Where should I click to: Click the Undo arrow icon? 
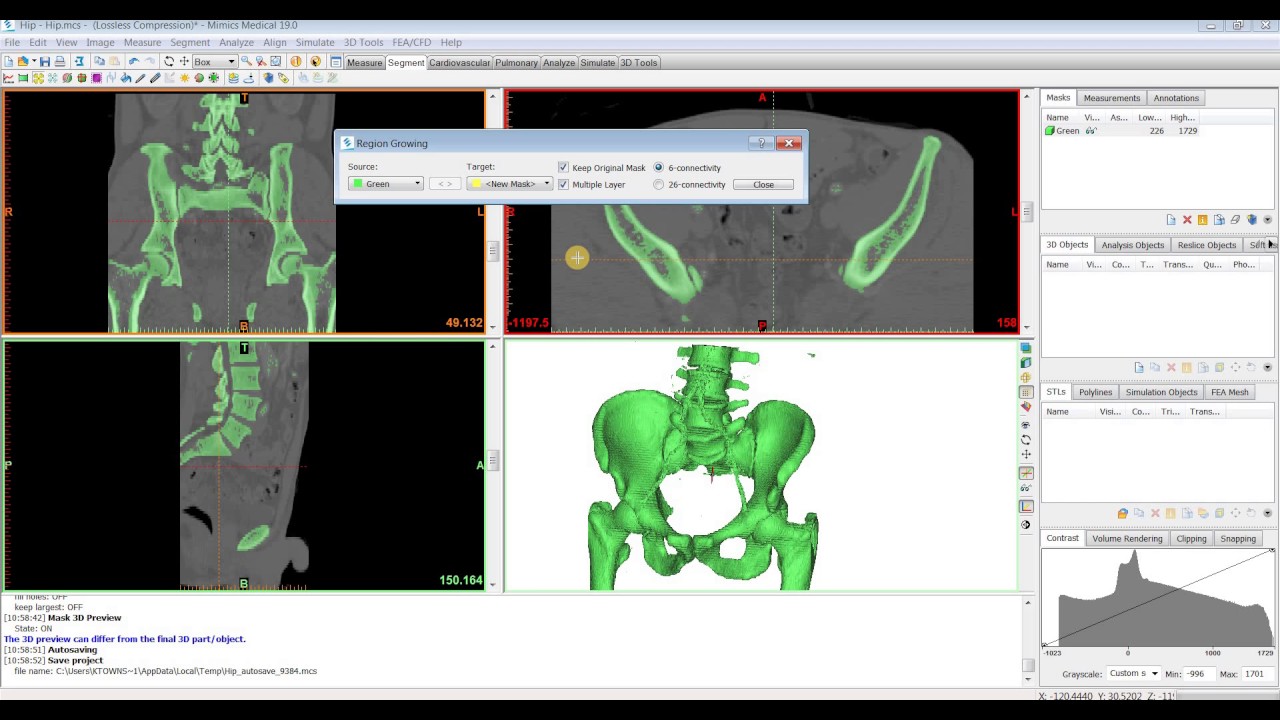(134, 62)
